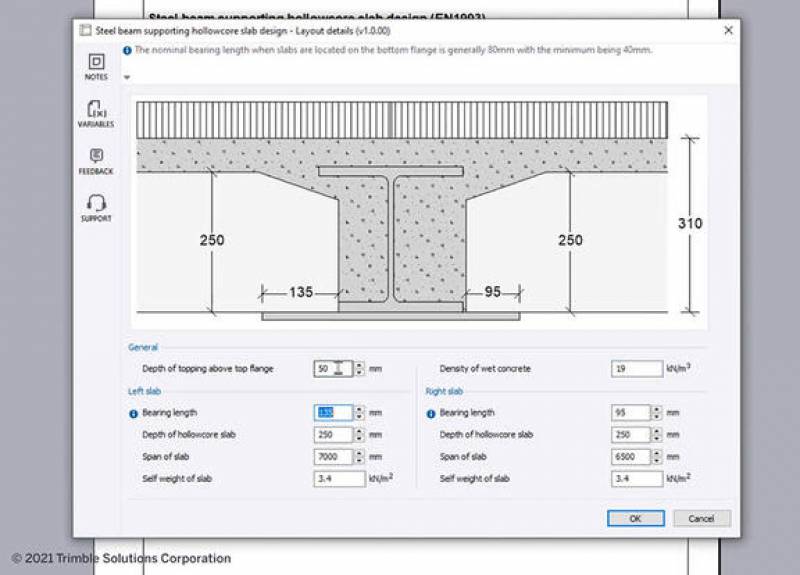Screen dimensions: 800x575
Task: Click the Feedback sidebar icon
Action: pos(96,157)
